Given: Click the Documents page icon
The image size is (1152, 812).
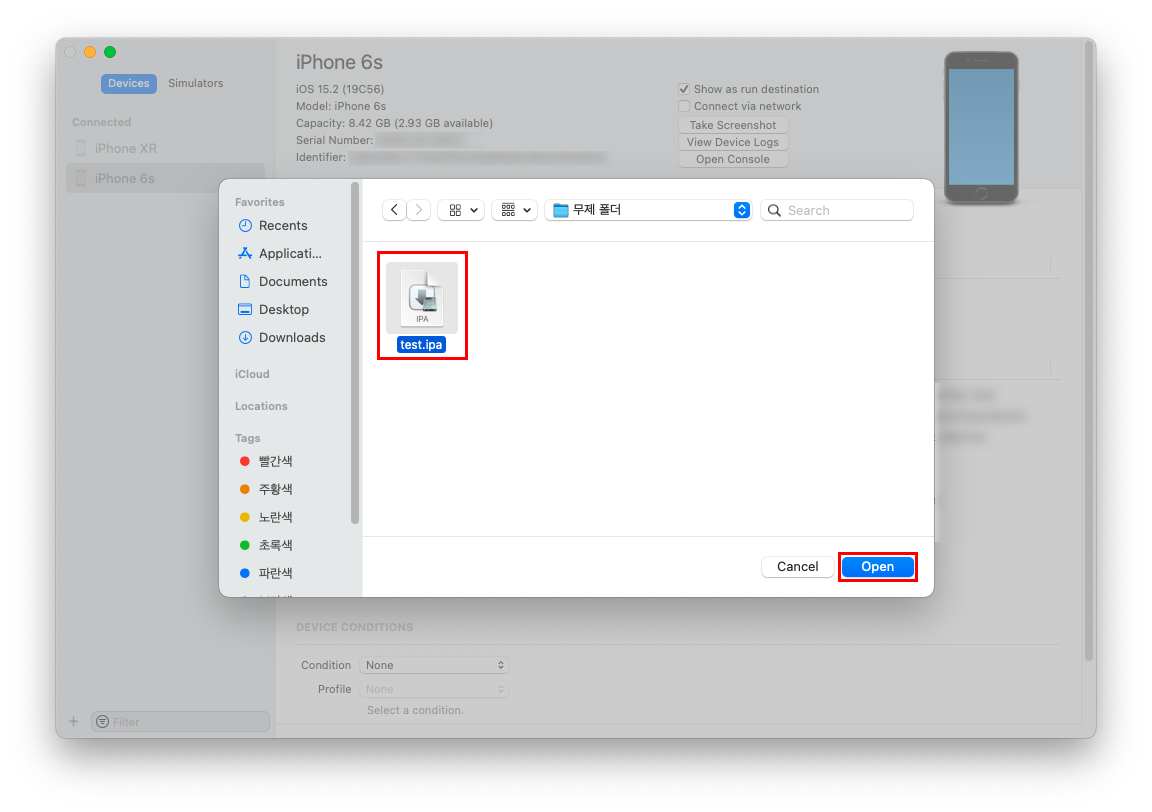Looking at the screenshot, I should (x=245, y=281).
